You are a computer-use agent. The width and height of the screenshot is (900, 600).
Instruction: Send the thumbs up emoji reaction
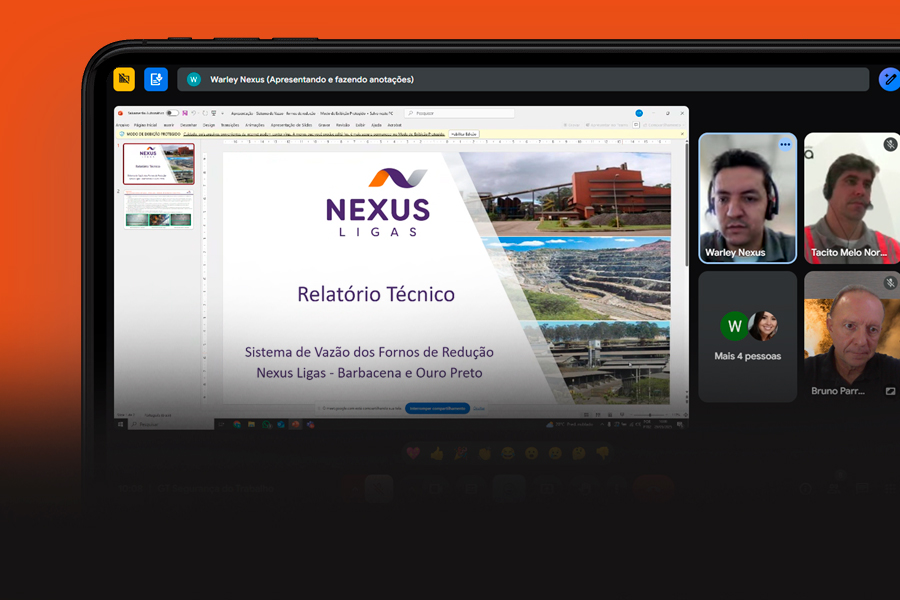coord(437,454)
